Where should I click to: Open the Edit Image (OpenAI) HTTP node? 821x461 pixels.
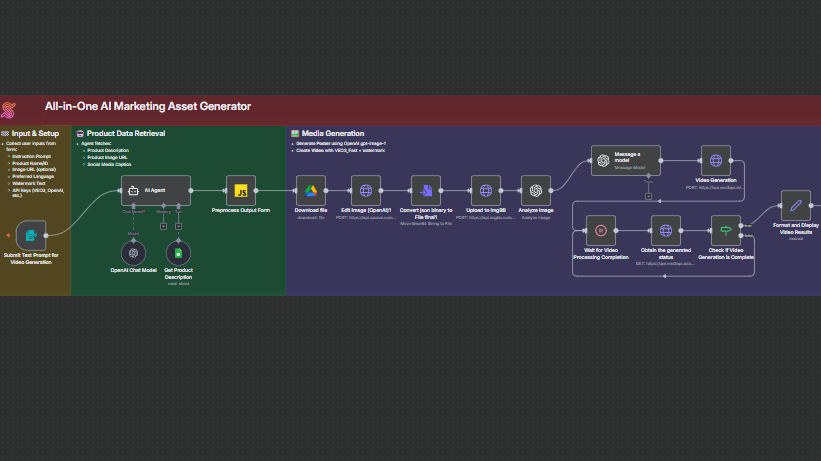coord(366,190)
